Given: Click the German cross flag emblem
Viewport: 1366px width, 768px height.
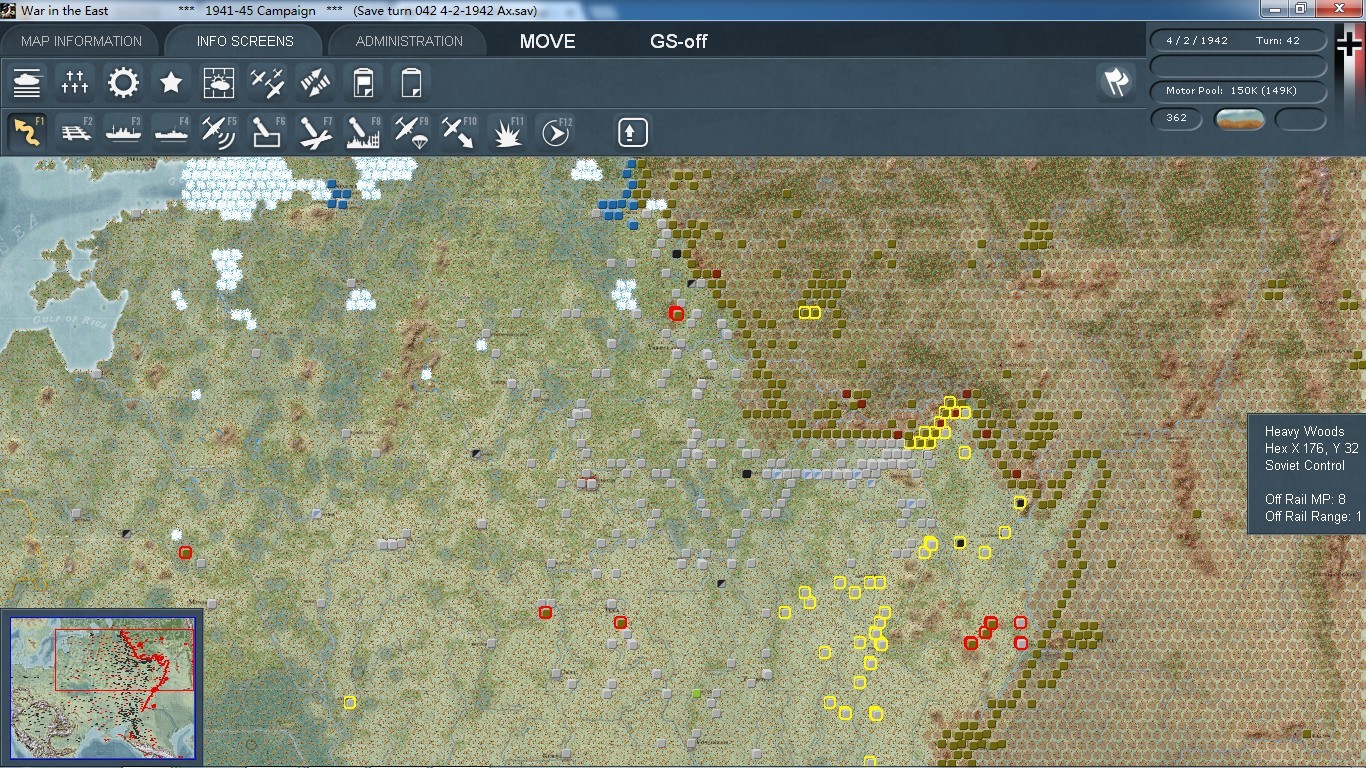Looking at the screenshot, I should 1349,45.
